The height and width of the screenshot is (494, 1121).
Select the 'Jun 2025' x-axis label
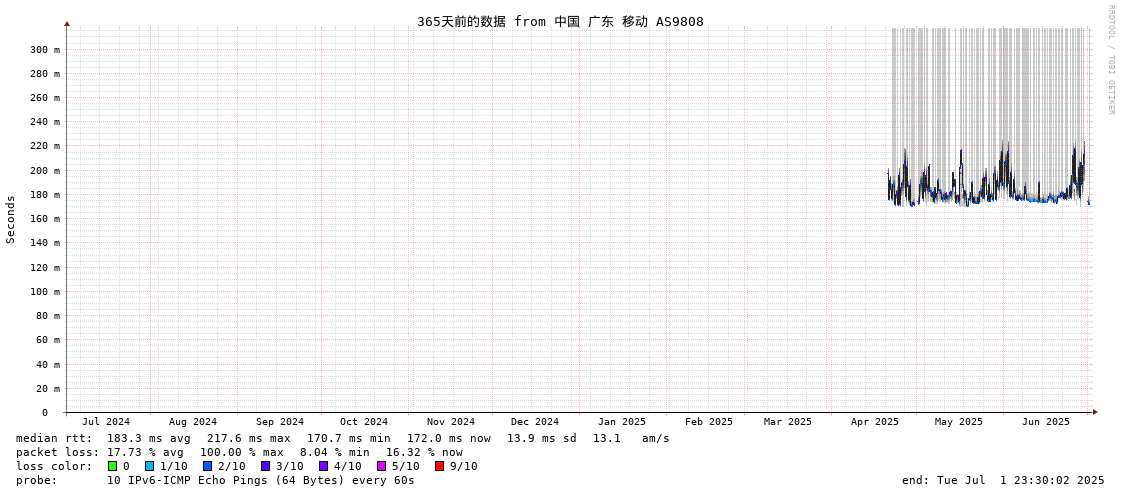[x=1046, y=422]
